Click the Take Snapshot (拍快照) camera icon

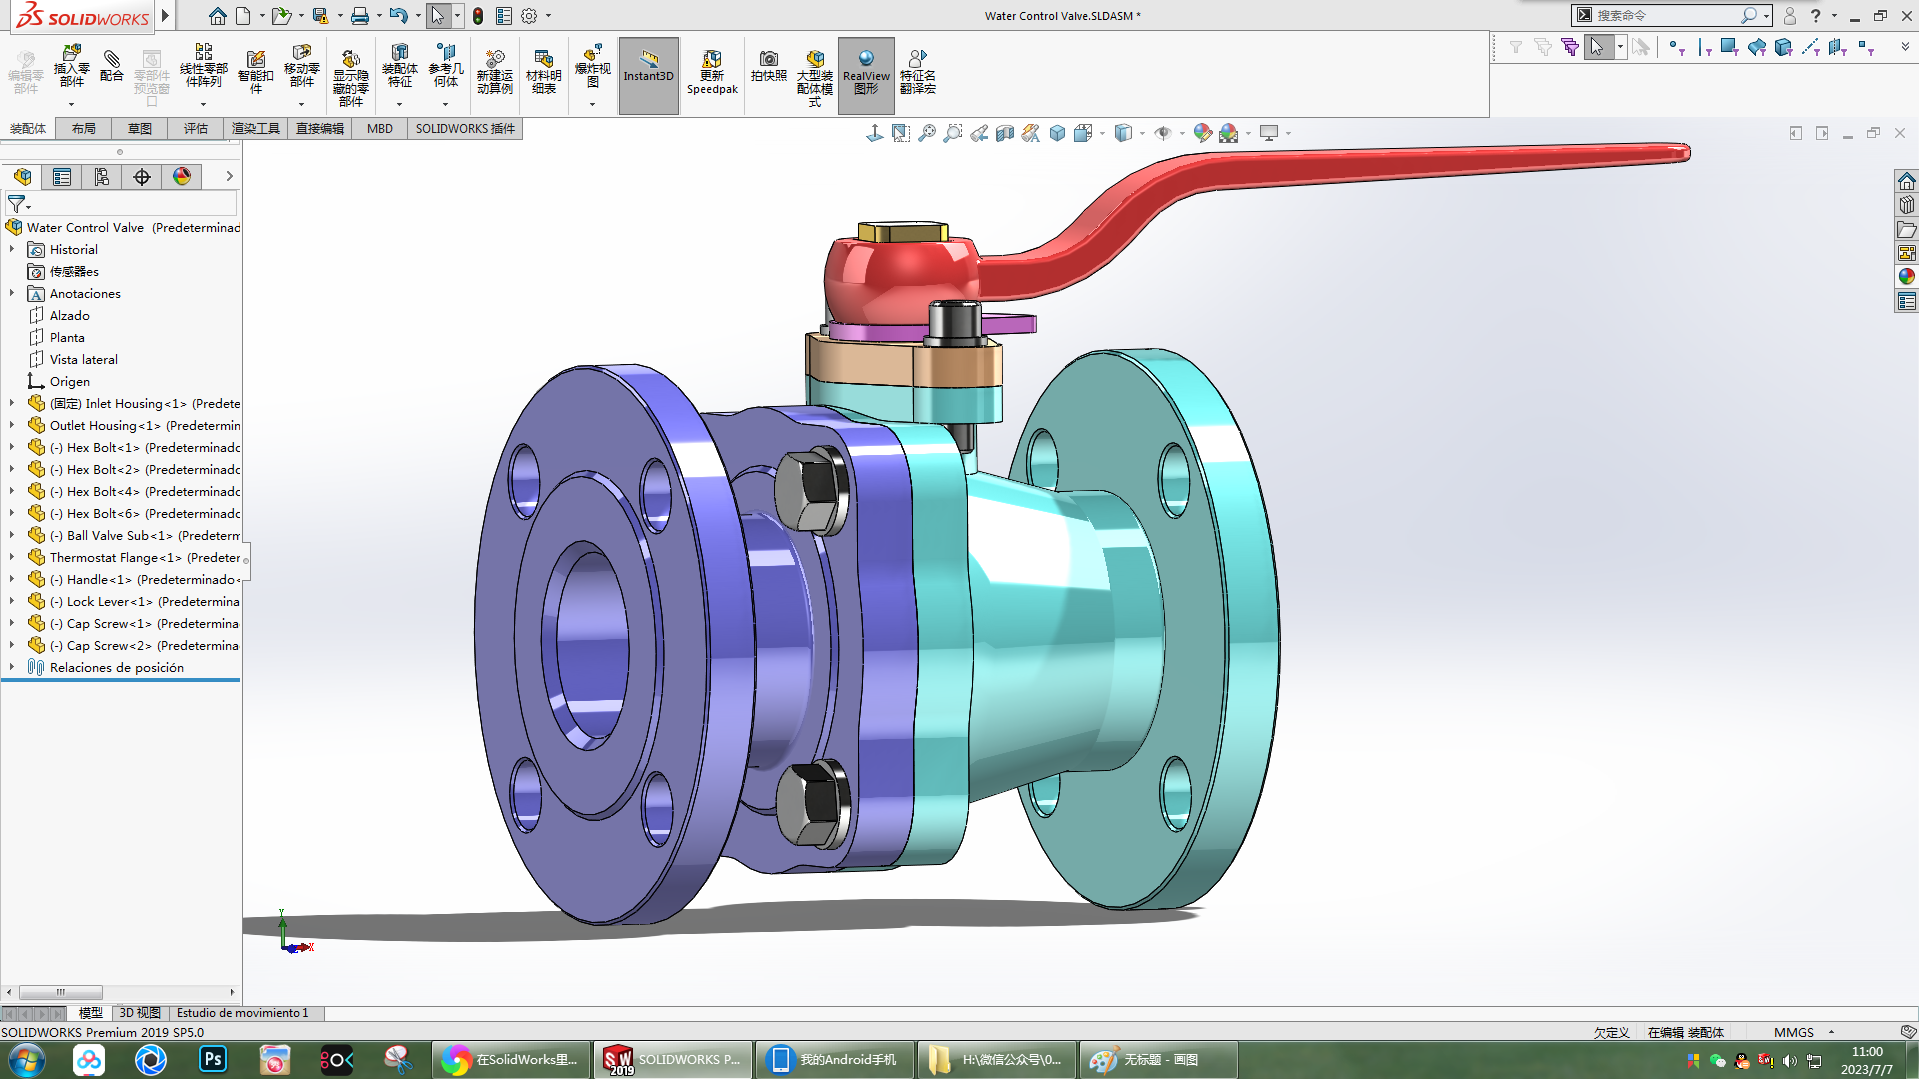pos(768,66)
